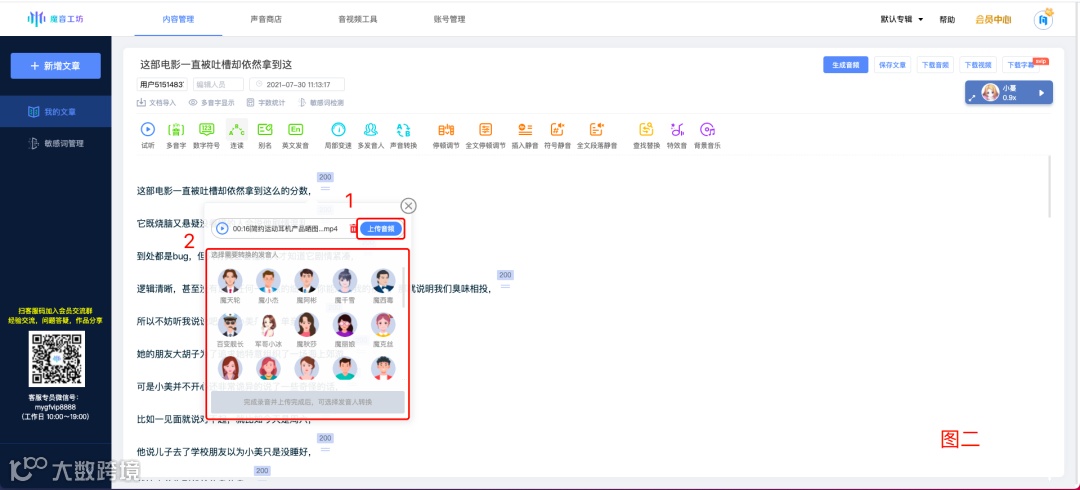The height and width of the screenshot is (490, 1080).
Task: Click the disabled 可选择发音人转换 convert button
Action: 307,402
